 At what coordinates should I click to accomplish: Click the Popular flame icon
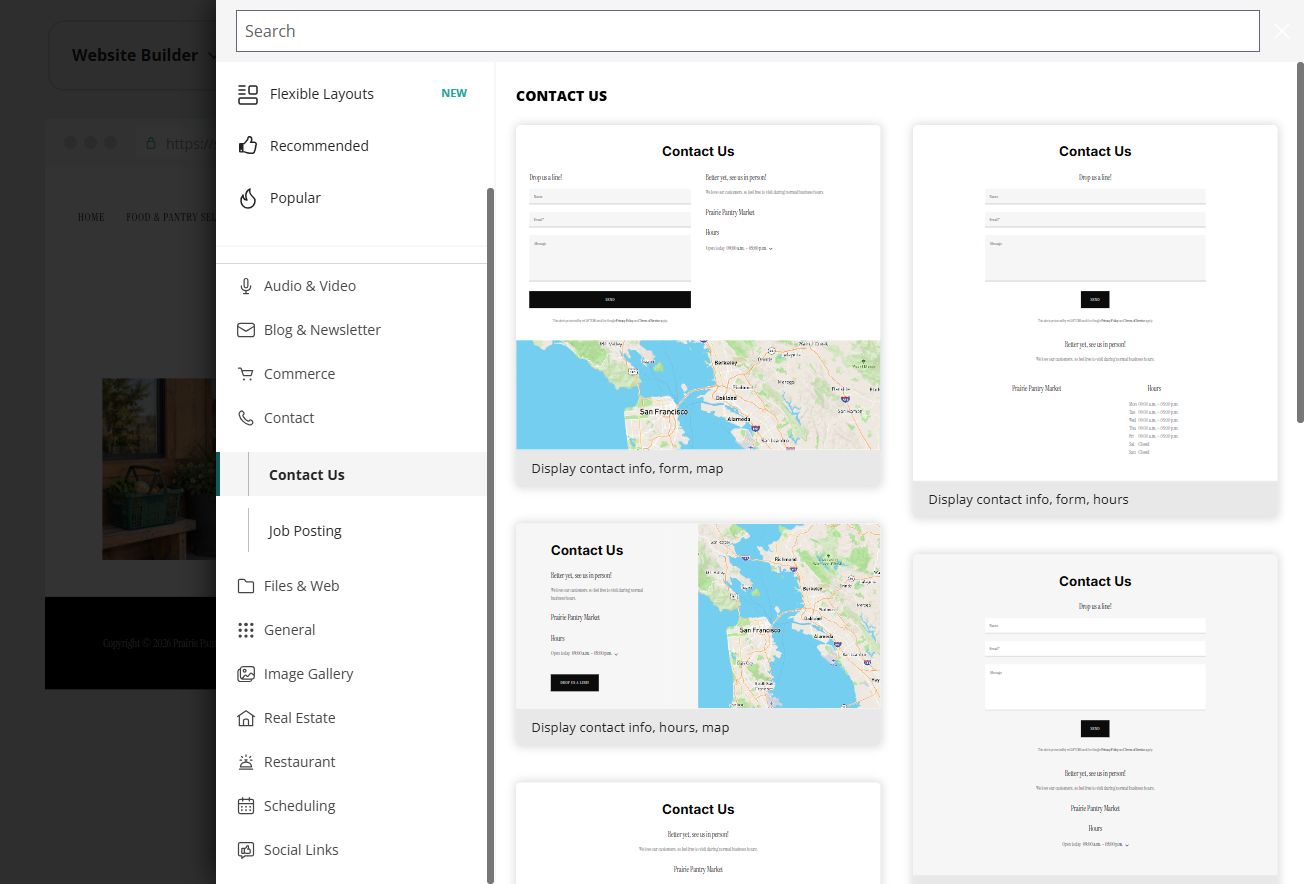(247, 198)
